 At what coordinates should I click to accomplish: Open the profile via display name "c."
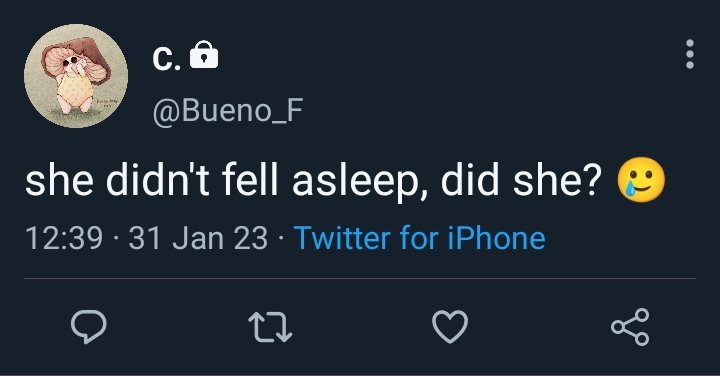tap(166, 59)
